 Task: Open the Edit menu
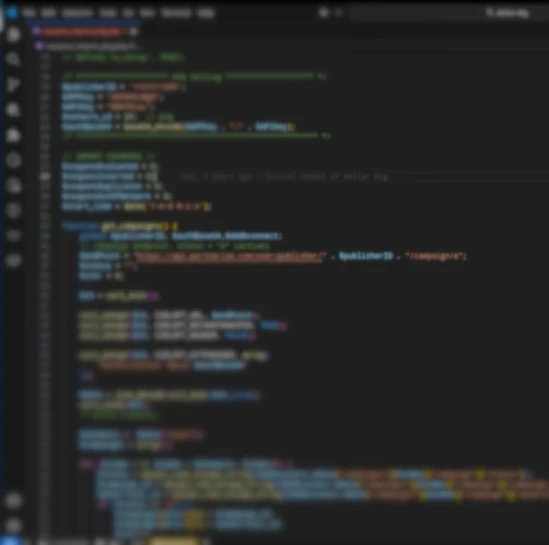click(48, 13)
